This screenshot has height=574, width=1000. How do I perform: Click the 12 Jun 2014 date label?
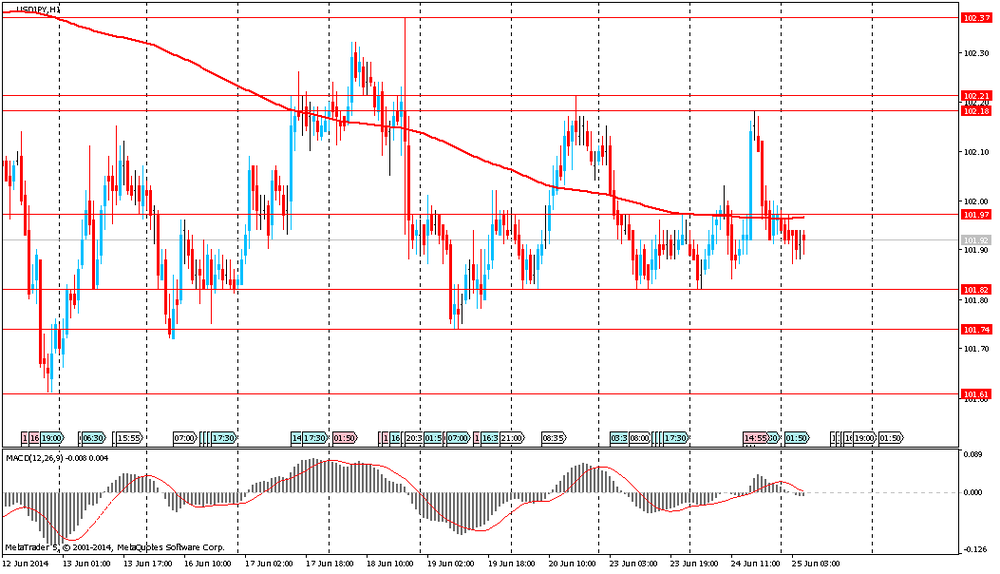pyautogui.click(x=26, y=564)
